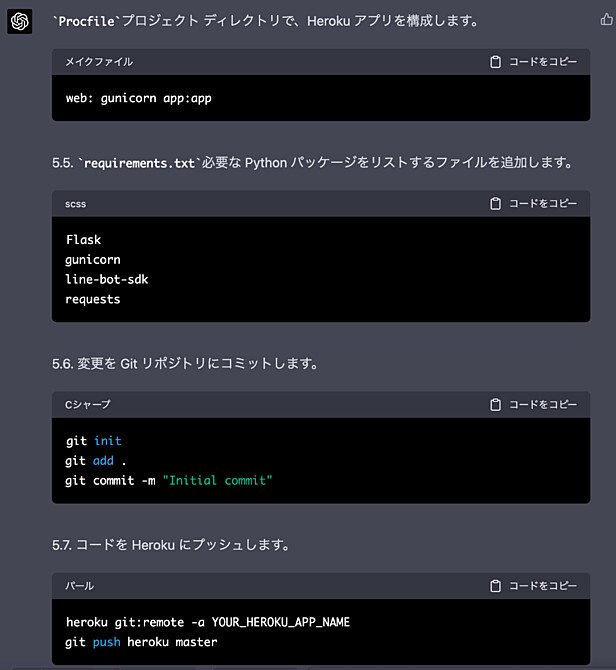Click the パール language label
Image resolution: width=616 pixels, height=670 pixels.
[79, 586]
